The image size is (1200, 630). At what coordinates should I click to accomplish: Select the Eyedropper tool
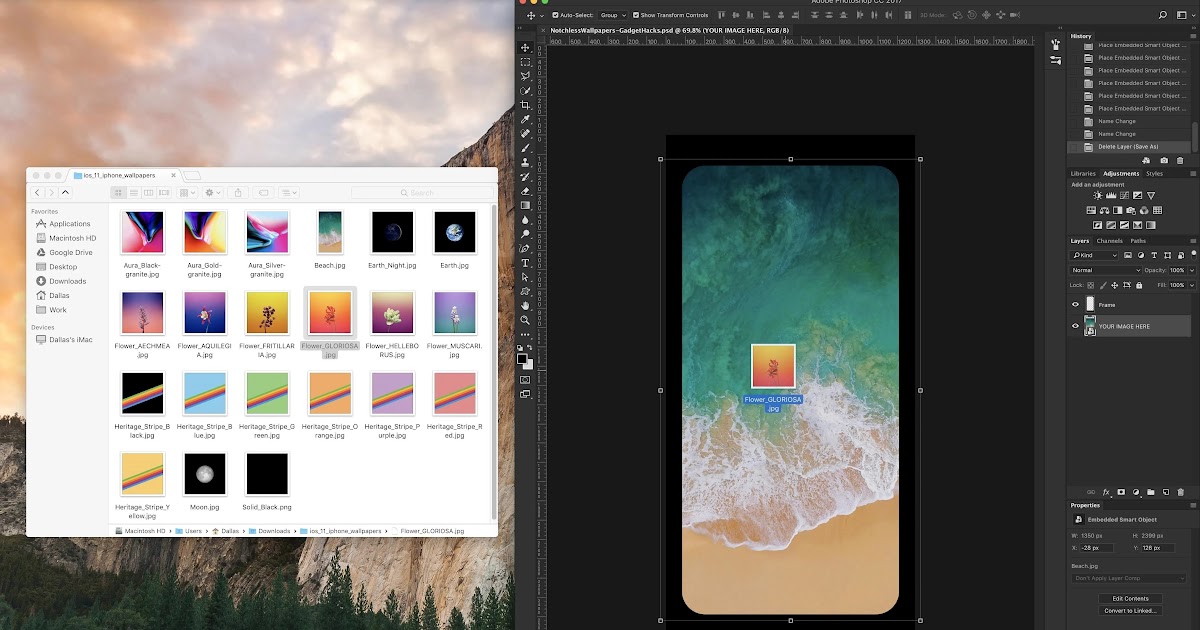[526, 119]
